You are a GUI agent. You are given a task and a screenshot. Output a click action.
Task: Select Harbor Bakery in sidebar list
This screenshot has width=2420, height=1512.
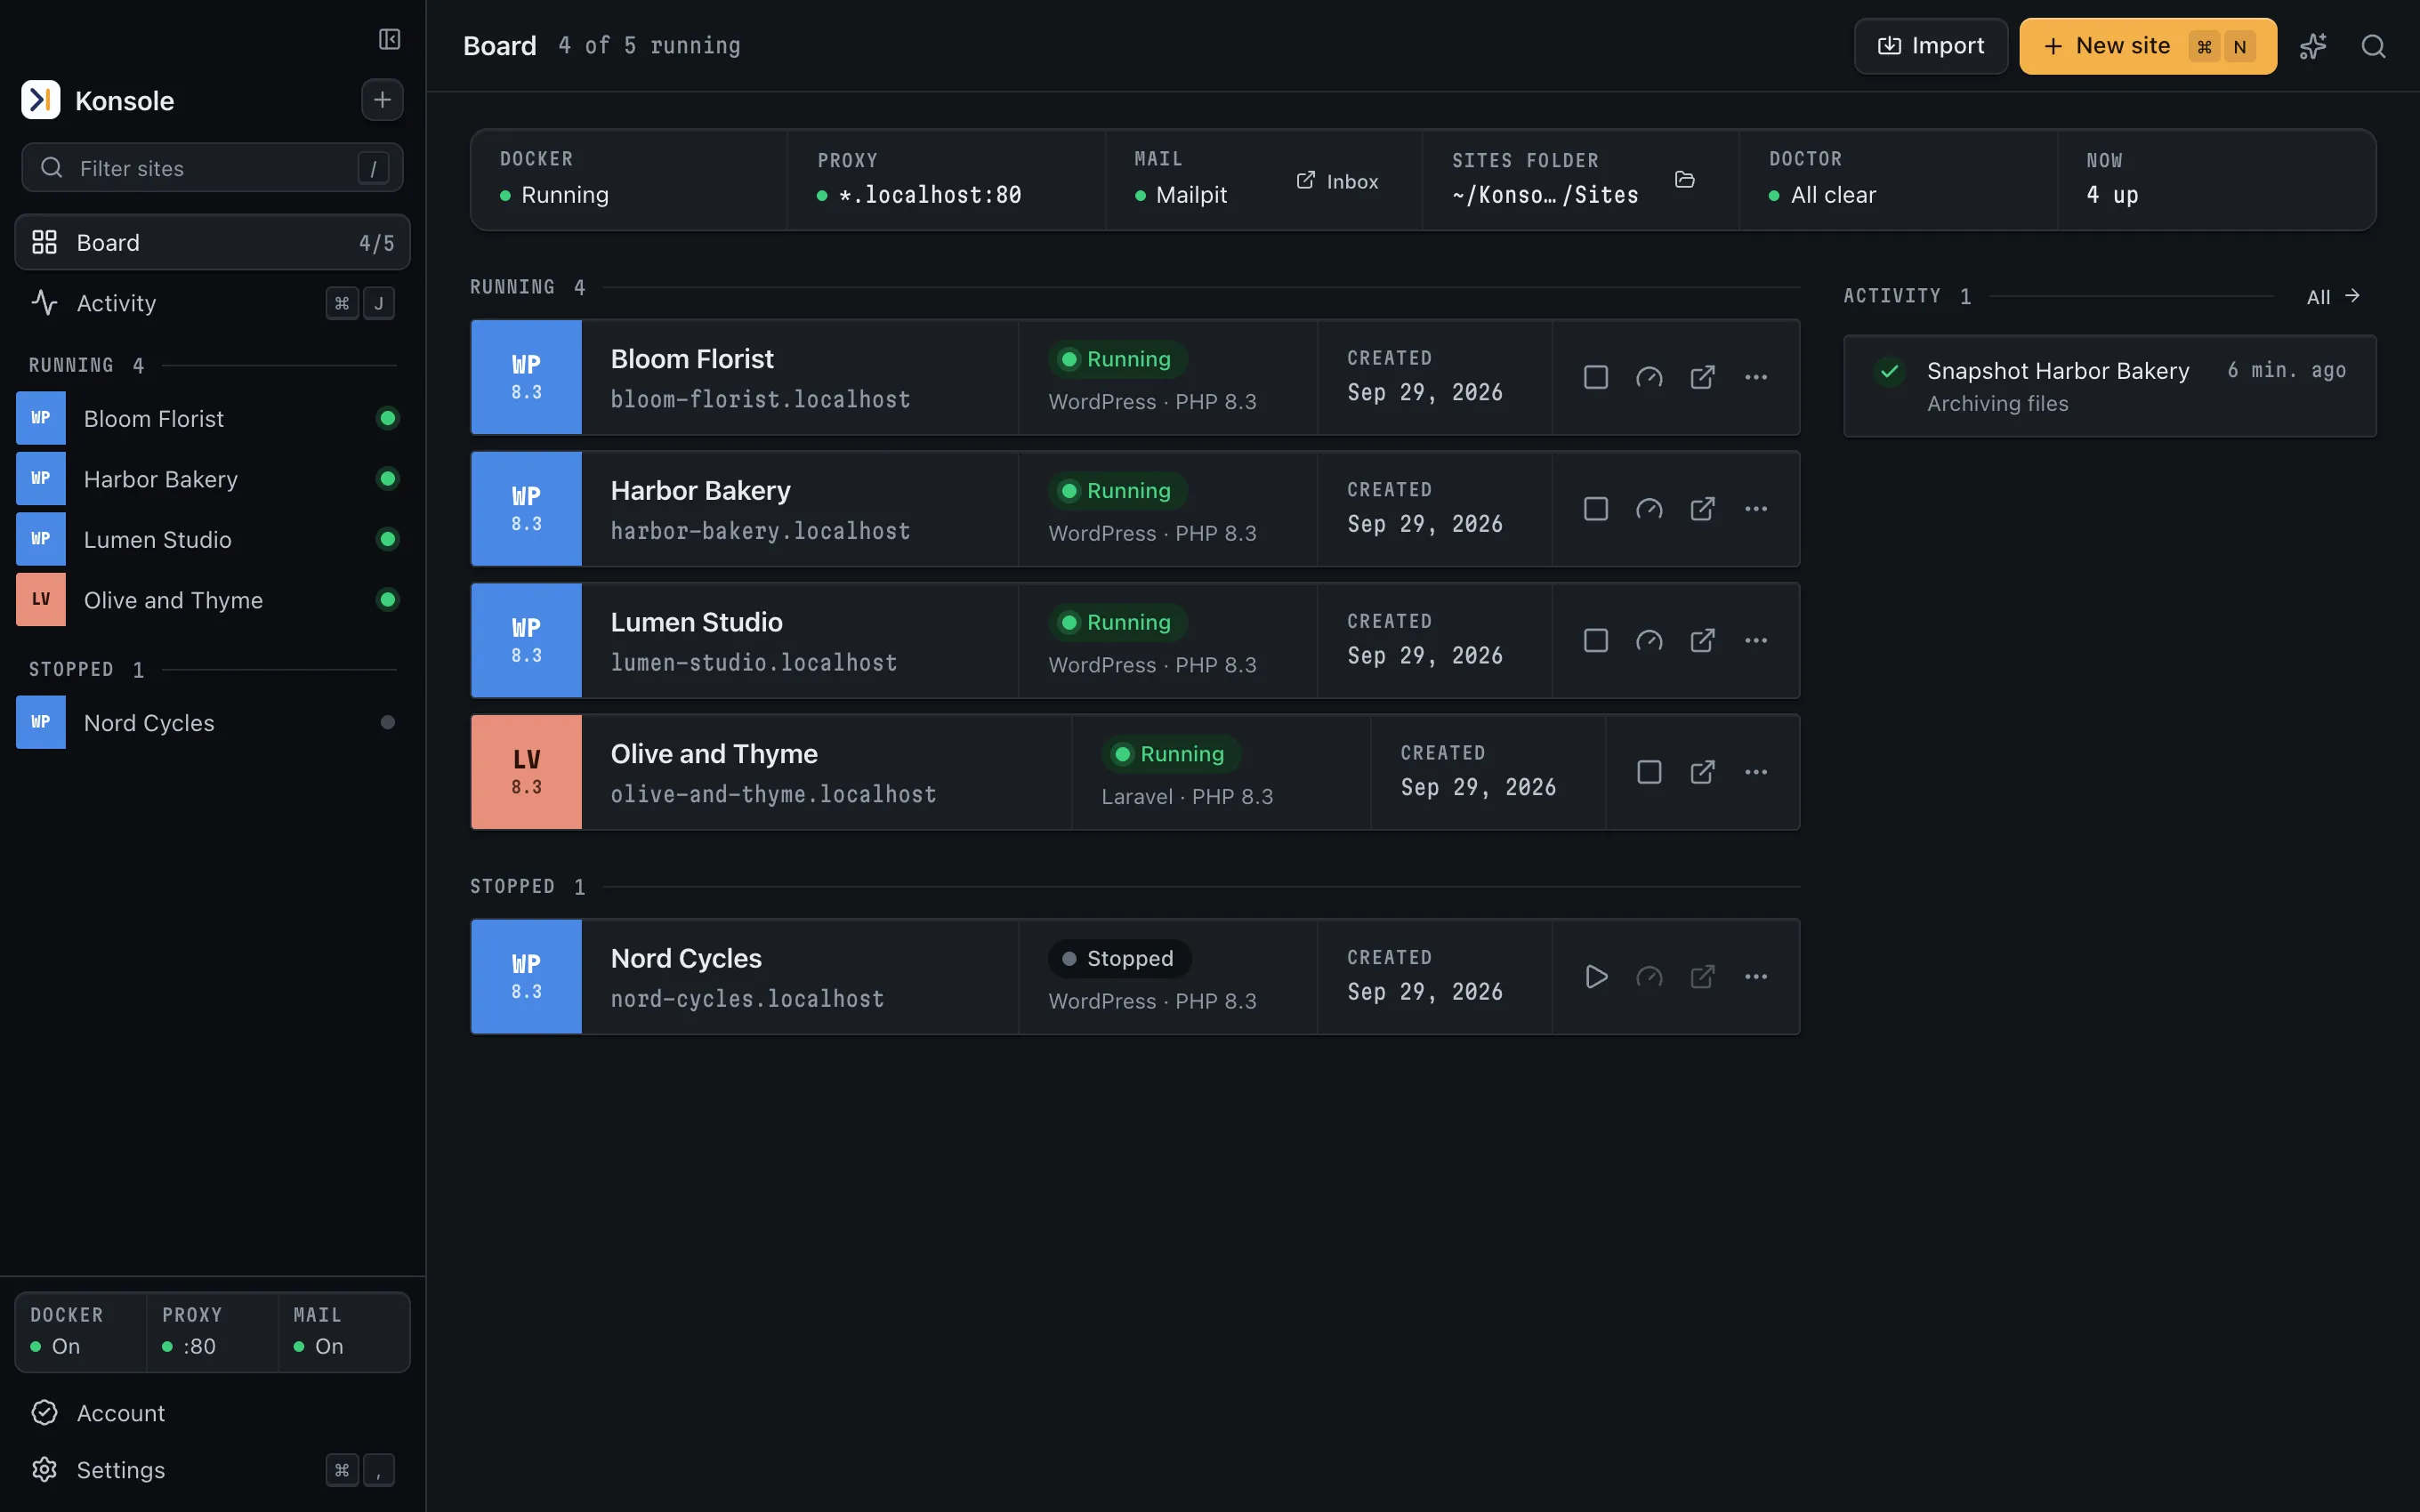click(212, 479)
